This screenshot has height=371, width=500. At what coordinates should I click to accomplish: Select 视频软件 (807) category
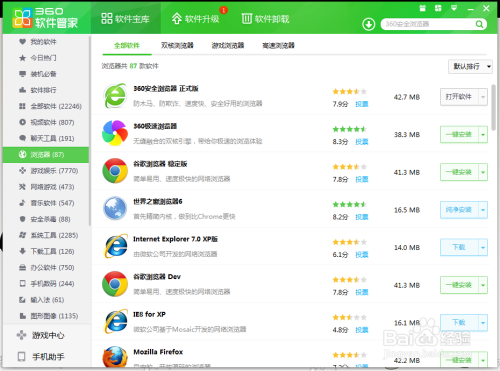(x=46, y=122)
